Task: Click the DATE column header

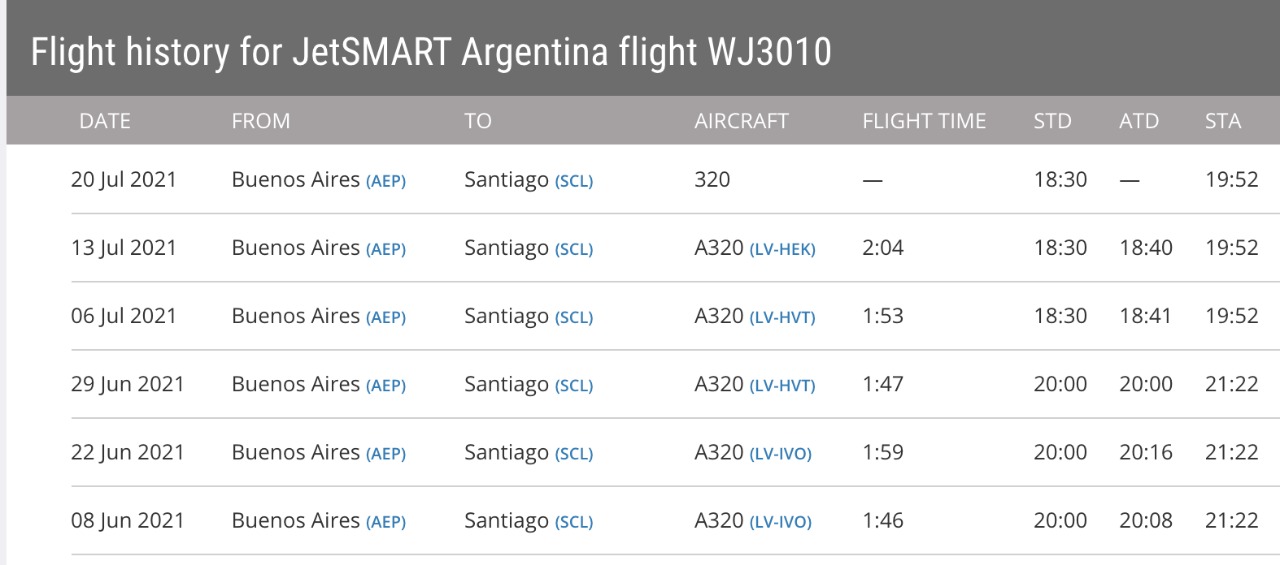Action: [105, 121]
